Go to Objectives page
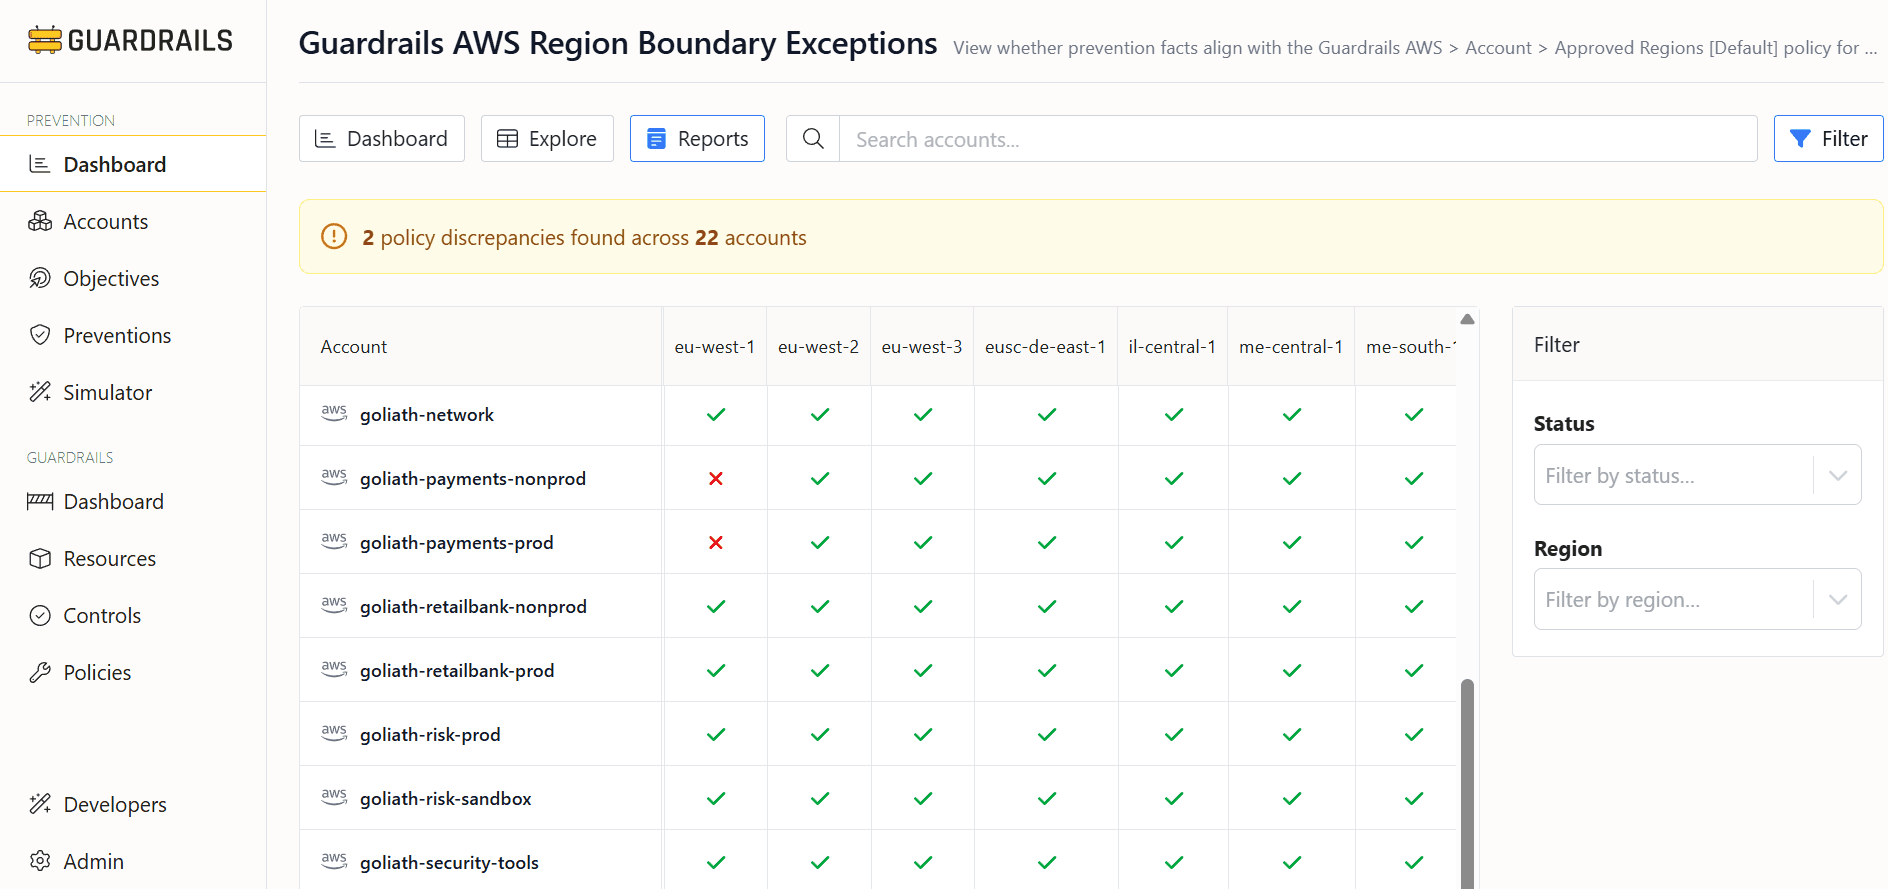 click(111, 278)
